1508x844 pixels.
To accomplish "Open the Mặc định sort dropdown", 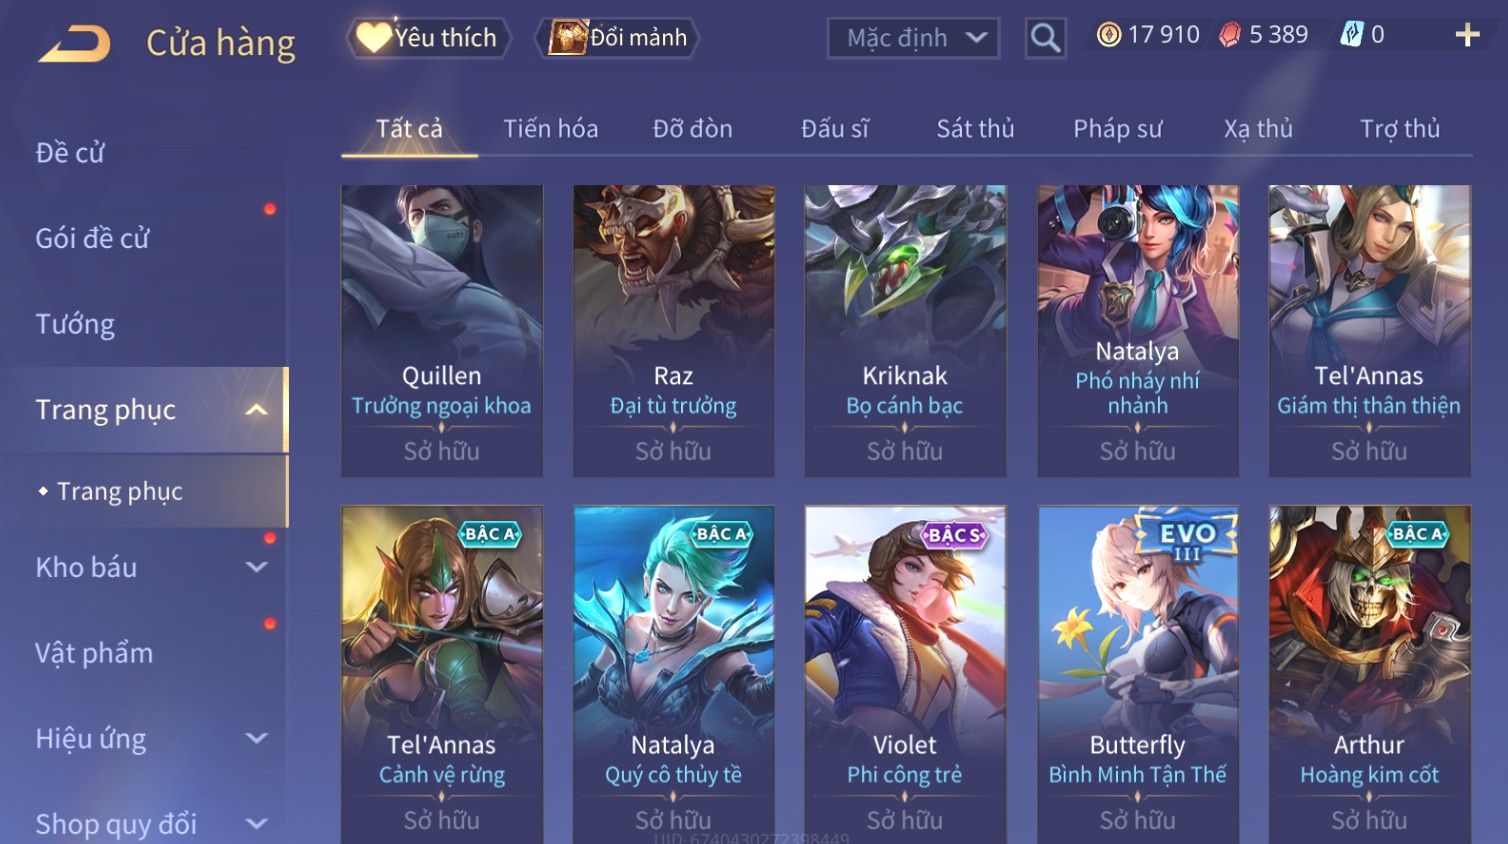I will point(913,38).
